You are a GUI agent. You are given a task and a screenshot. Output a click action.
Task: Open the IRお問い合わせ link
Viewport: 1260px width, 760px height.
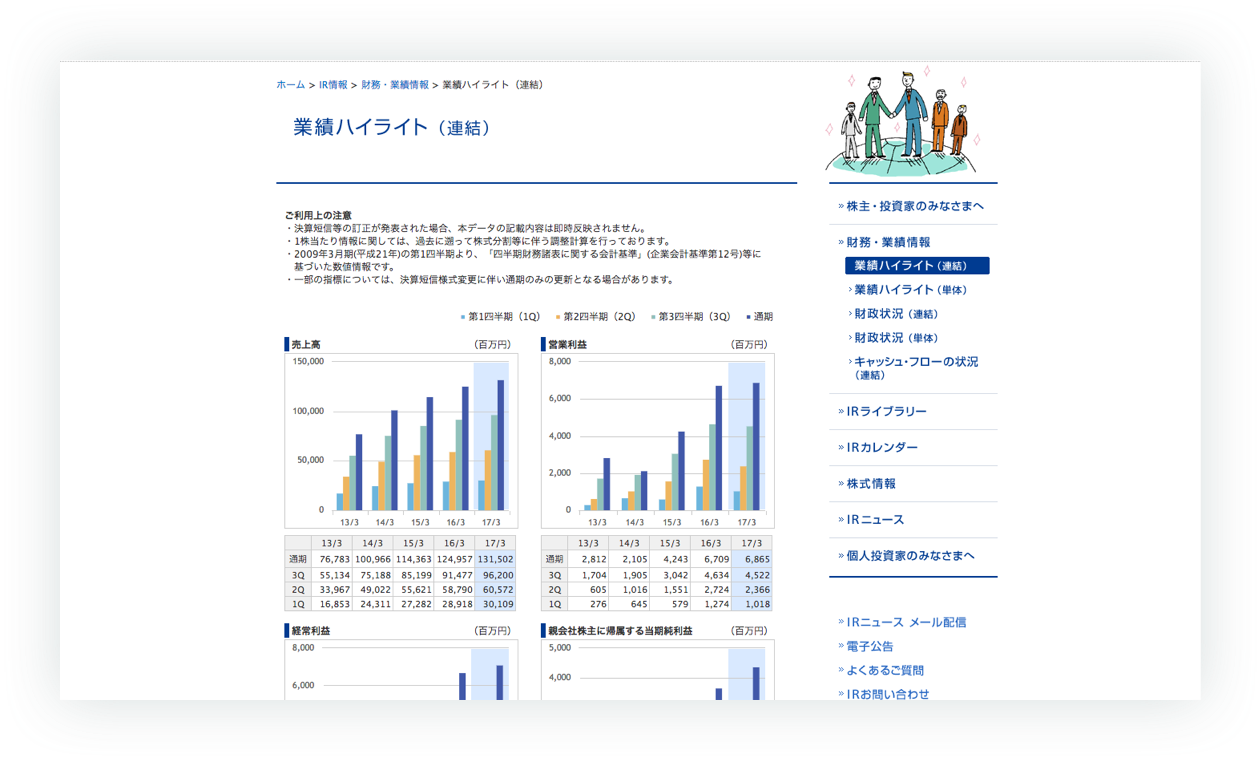[x=888, y=694]
